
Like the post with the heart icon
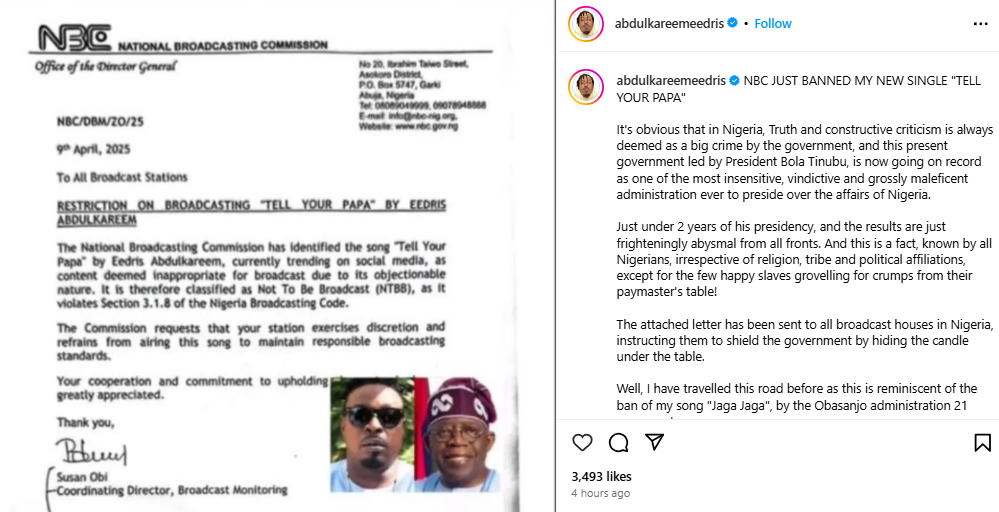(x=582, y=442)
